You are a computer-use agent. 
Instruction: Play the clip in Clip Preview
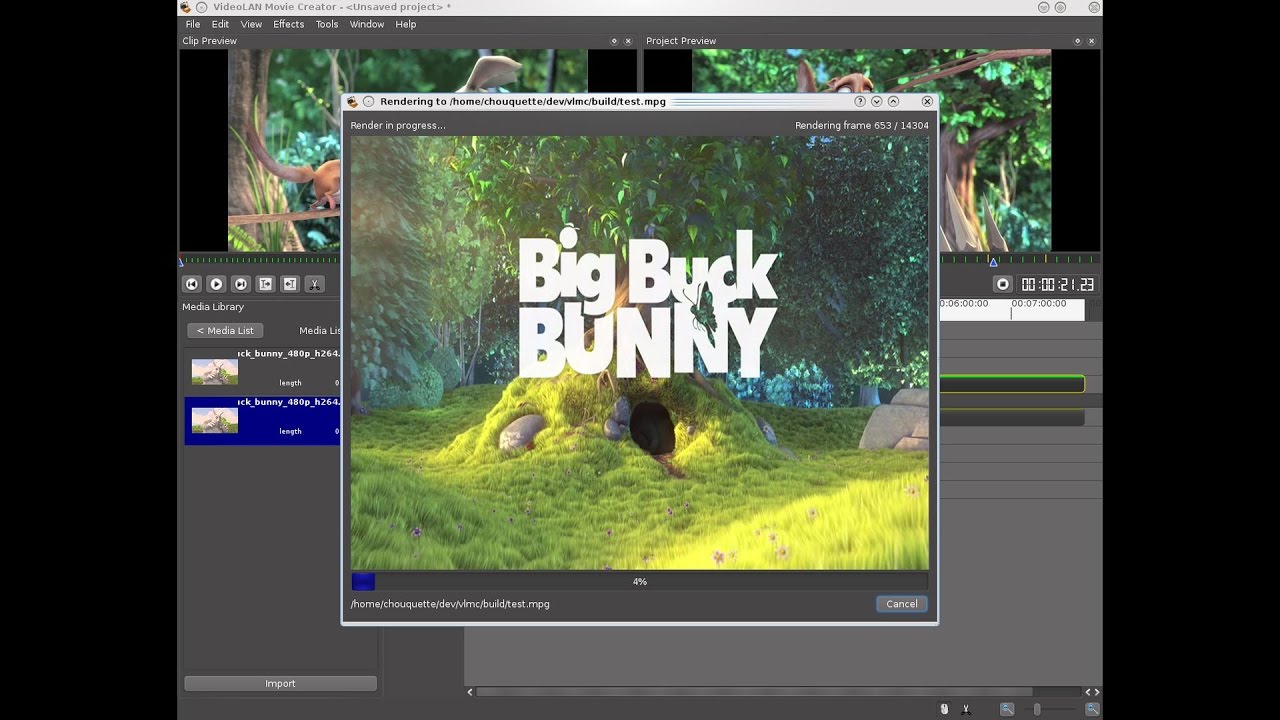pyautogui.click(x=216, y=284)
